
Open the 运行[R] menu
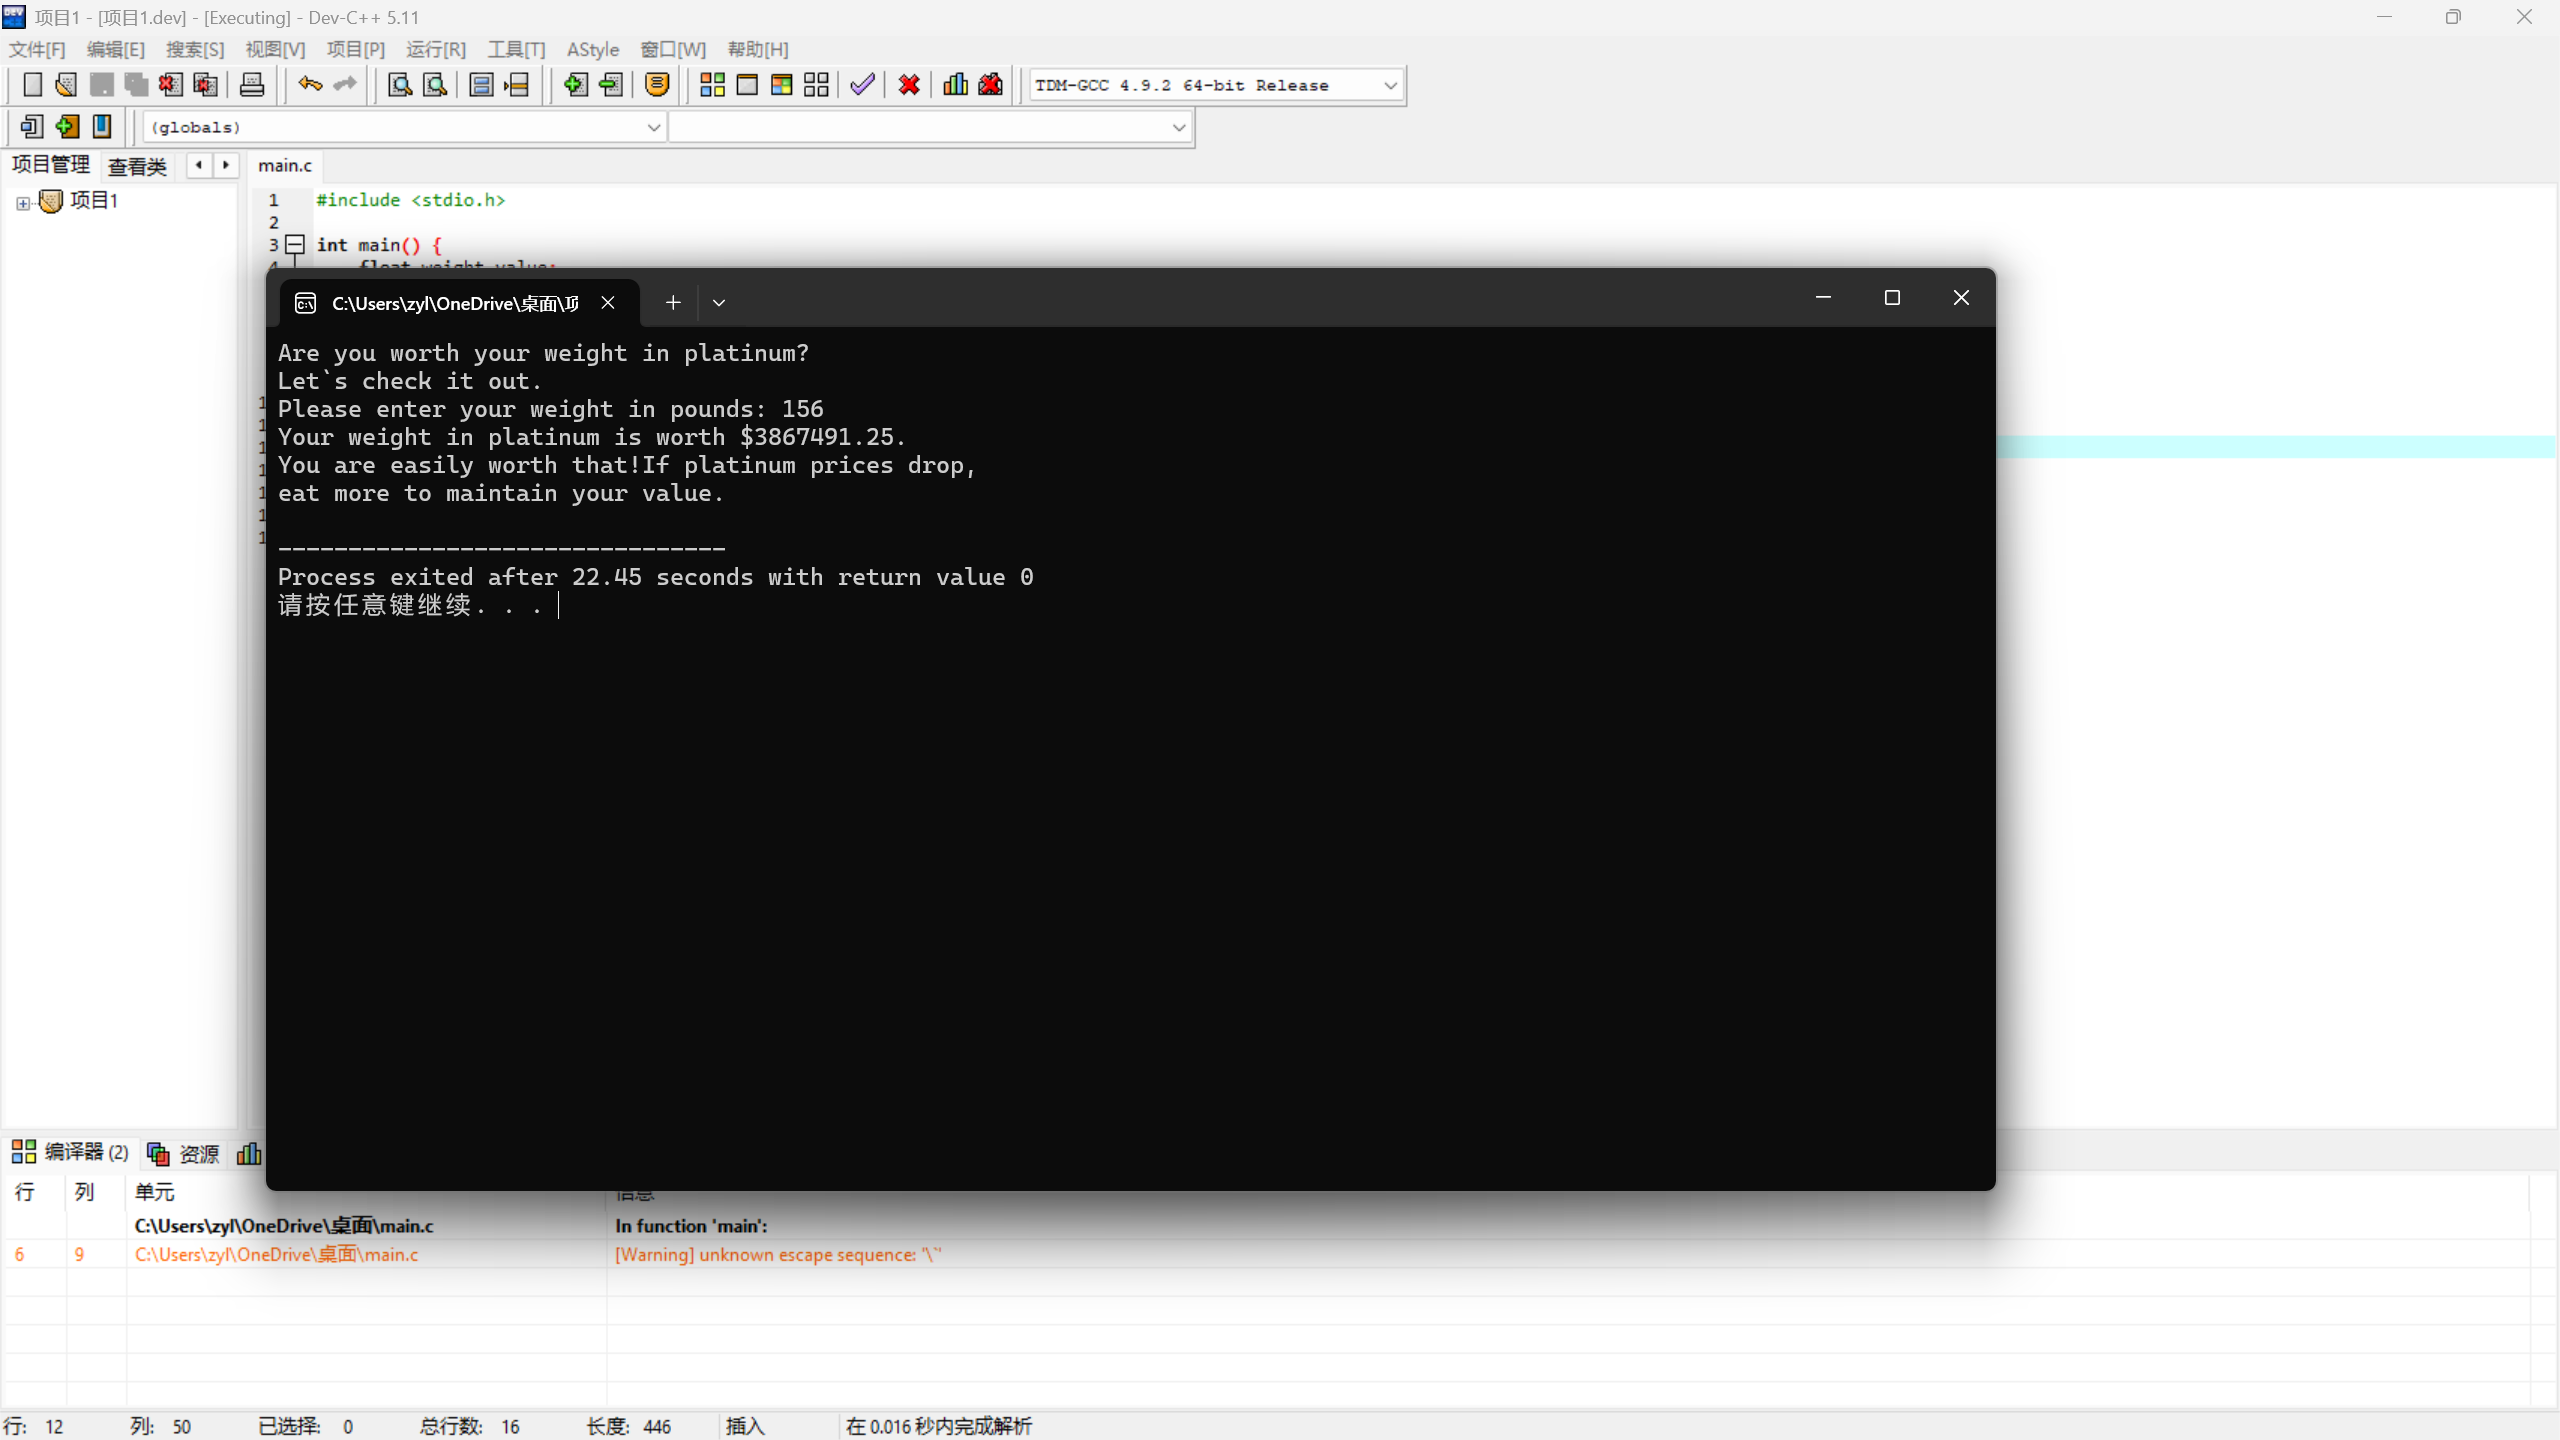click(435, 49)
